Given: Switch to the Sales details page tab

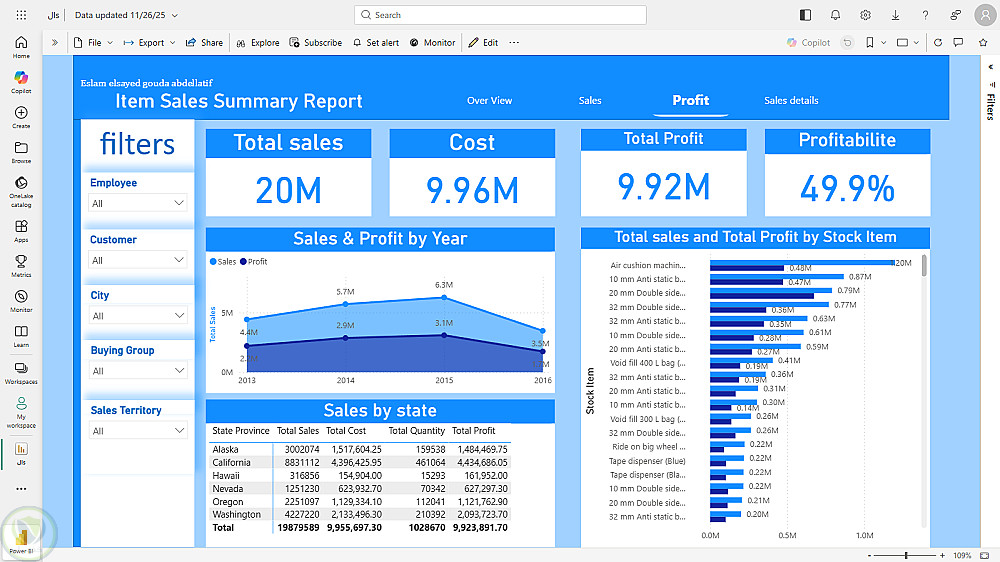Looking at the screenshot, I should tap(791, 100).
